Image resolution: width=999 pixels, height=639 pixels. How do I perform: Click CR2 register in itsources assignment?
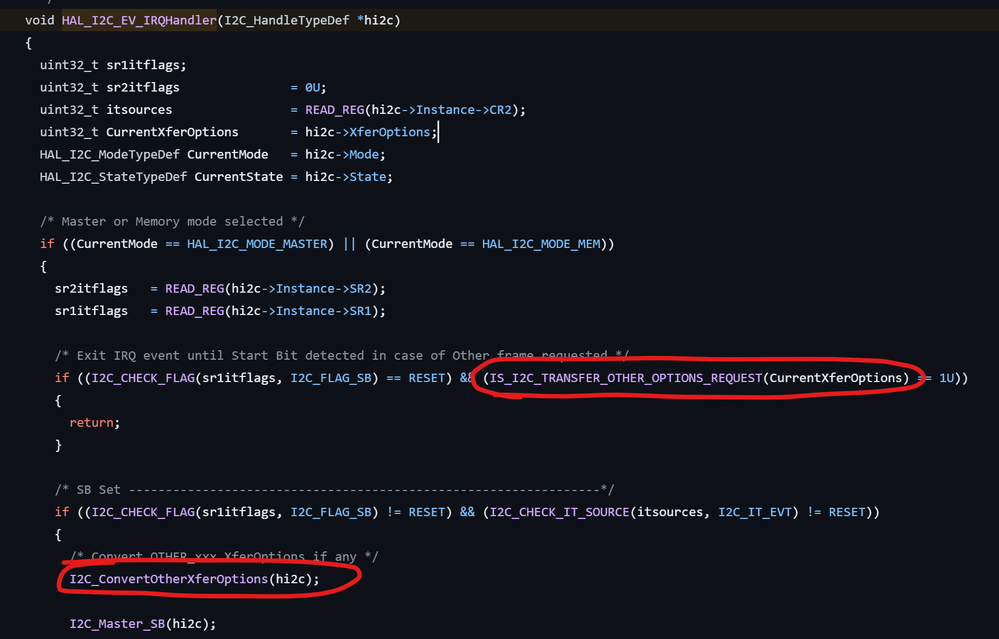tap(501, 110)
